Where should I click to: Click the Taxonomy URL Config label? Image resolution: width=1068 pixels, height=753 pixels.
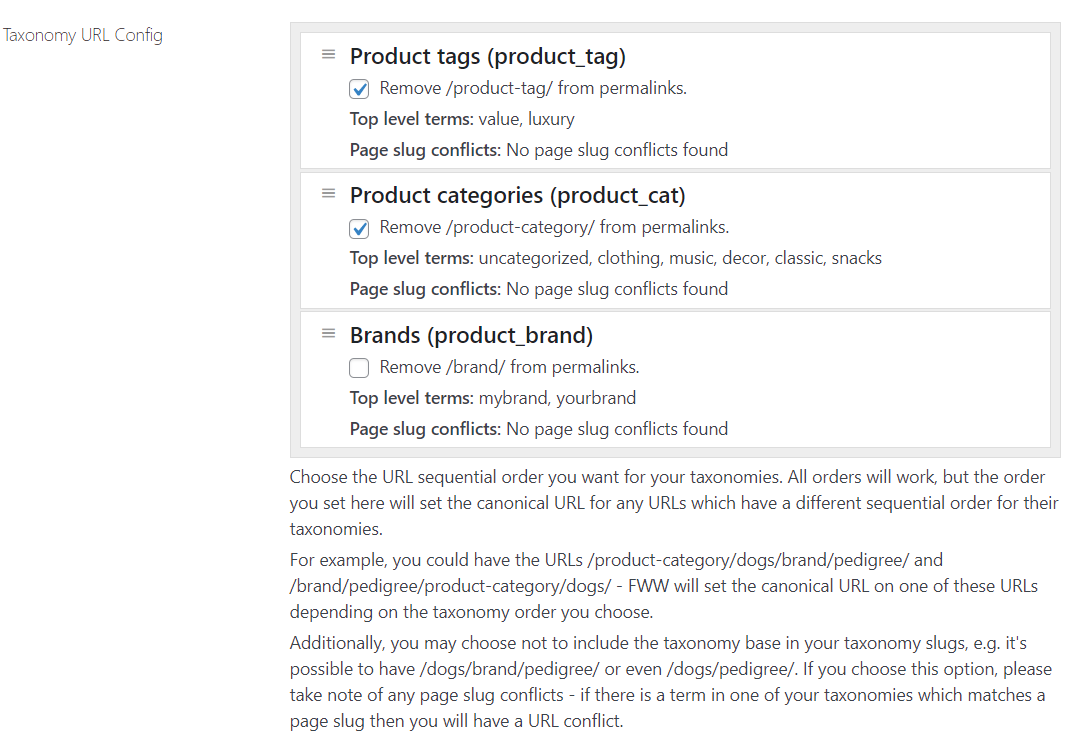(82, 35)
